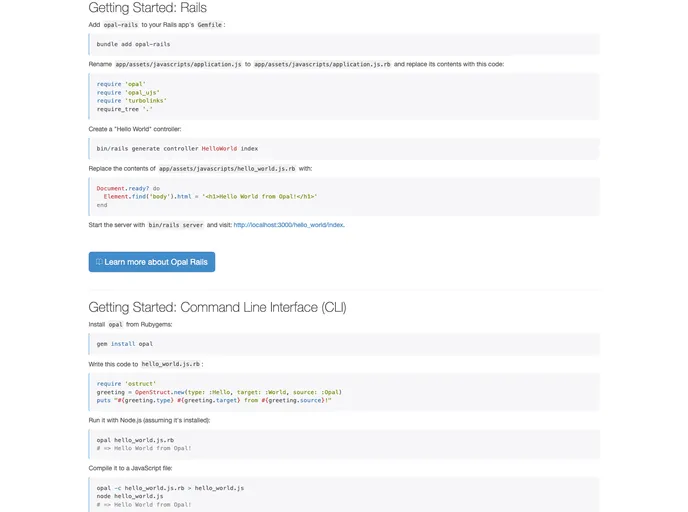Click the code line require 'opal'
Viewport: 688px width, 512px height.
click(x=121, y=84)
